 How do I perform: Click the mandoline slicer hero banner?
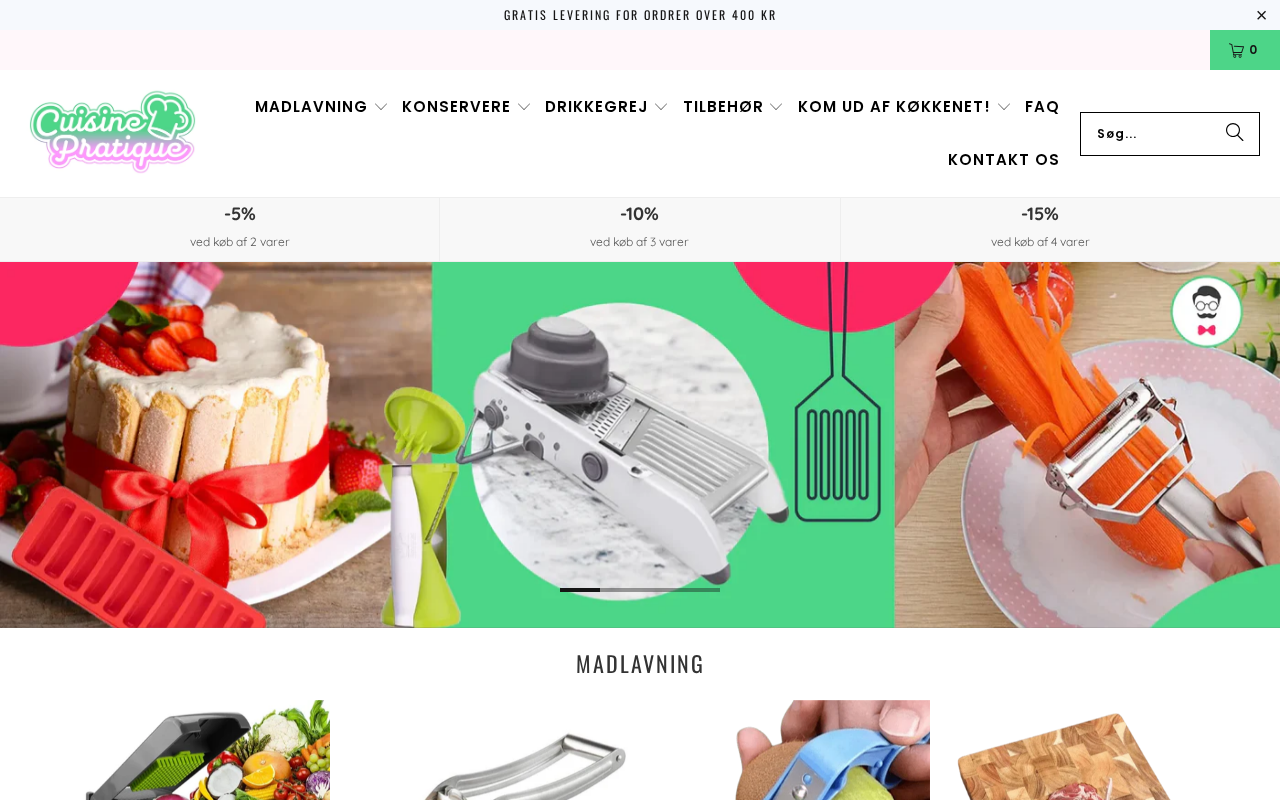(640, 445)
